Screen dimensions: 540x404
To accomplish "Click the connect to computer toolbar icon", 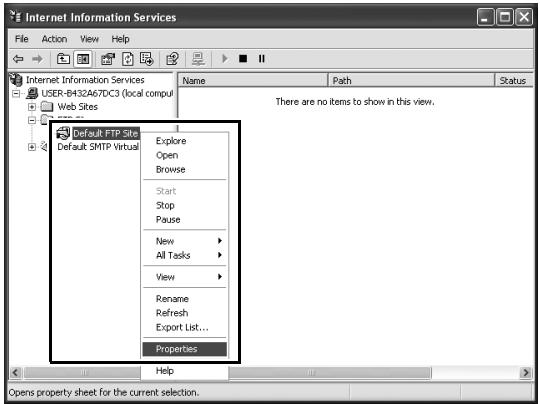I will tap(198, 59).
